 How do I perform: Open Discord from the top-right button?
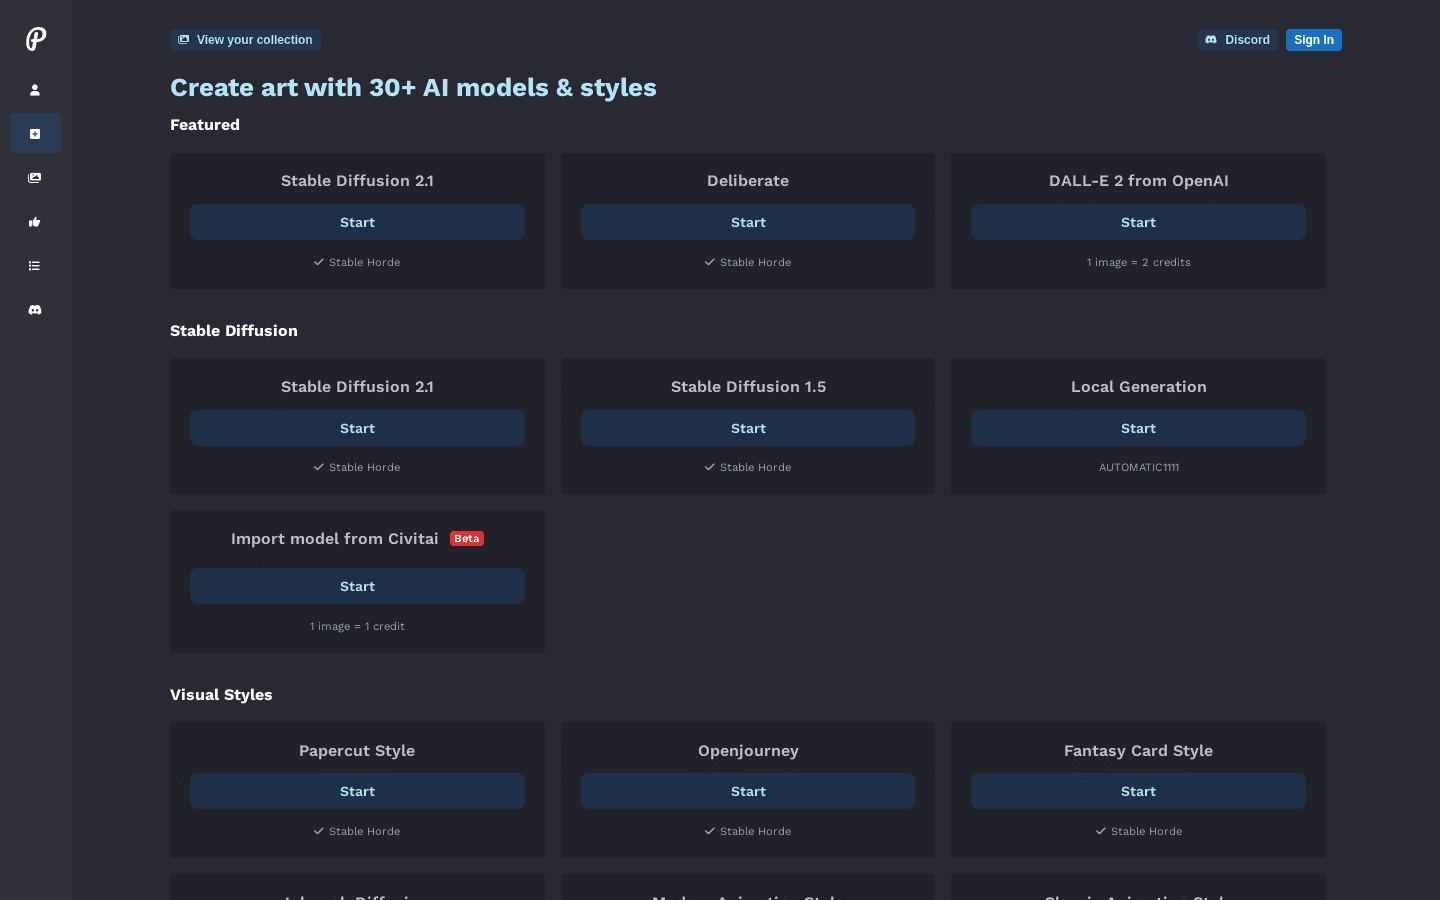pos(1237,40)
